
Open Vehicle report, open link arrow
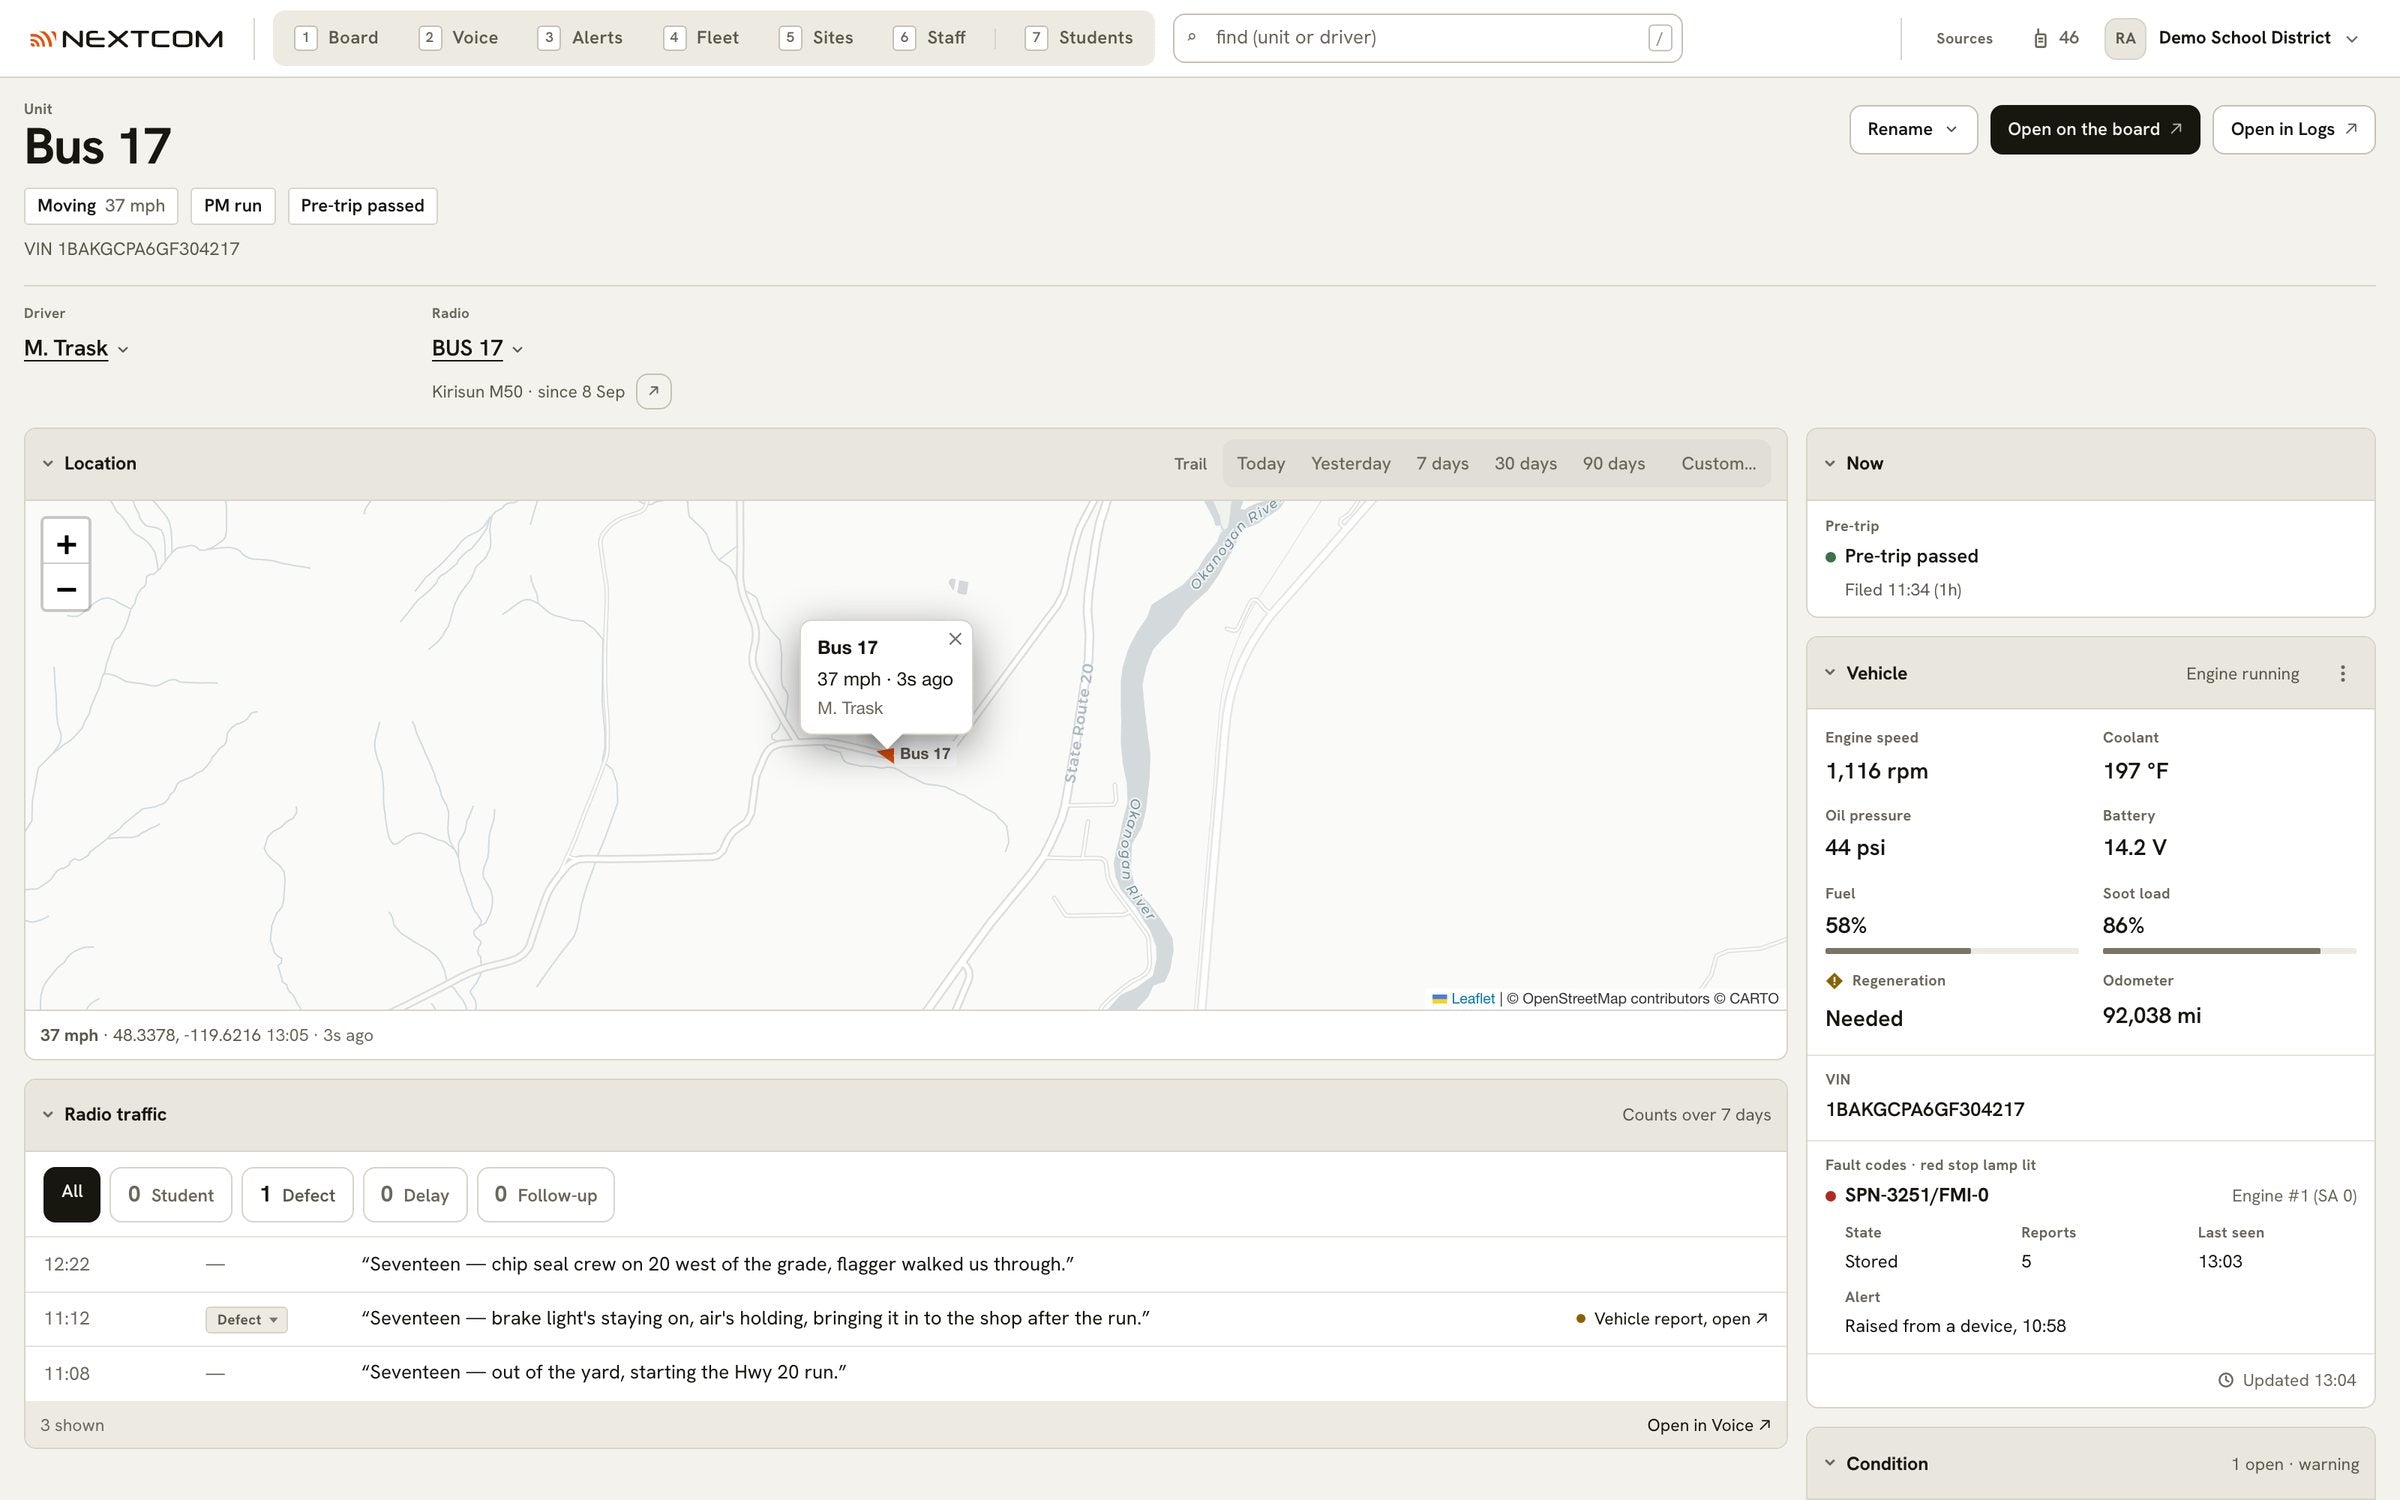1762,1318
